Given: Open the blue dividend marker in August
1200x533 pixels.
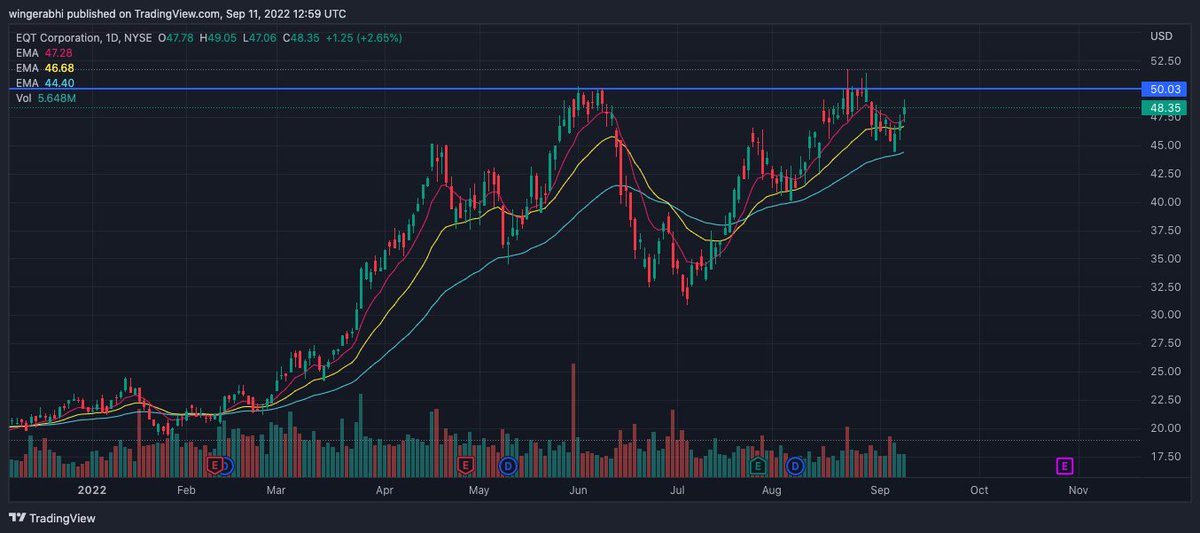Looking at the screenshot, I should (795, 465).
